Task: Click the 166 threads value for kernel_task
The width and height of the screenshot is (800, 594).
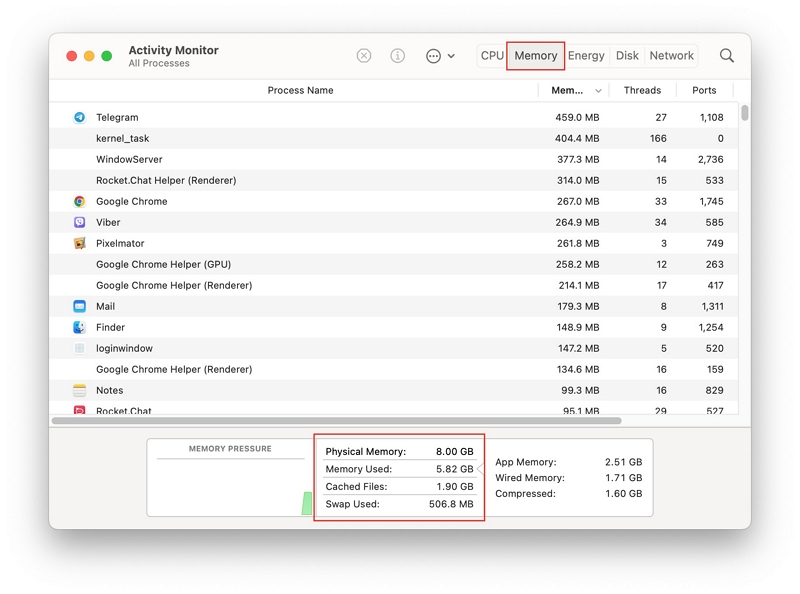Action: 658,138
